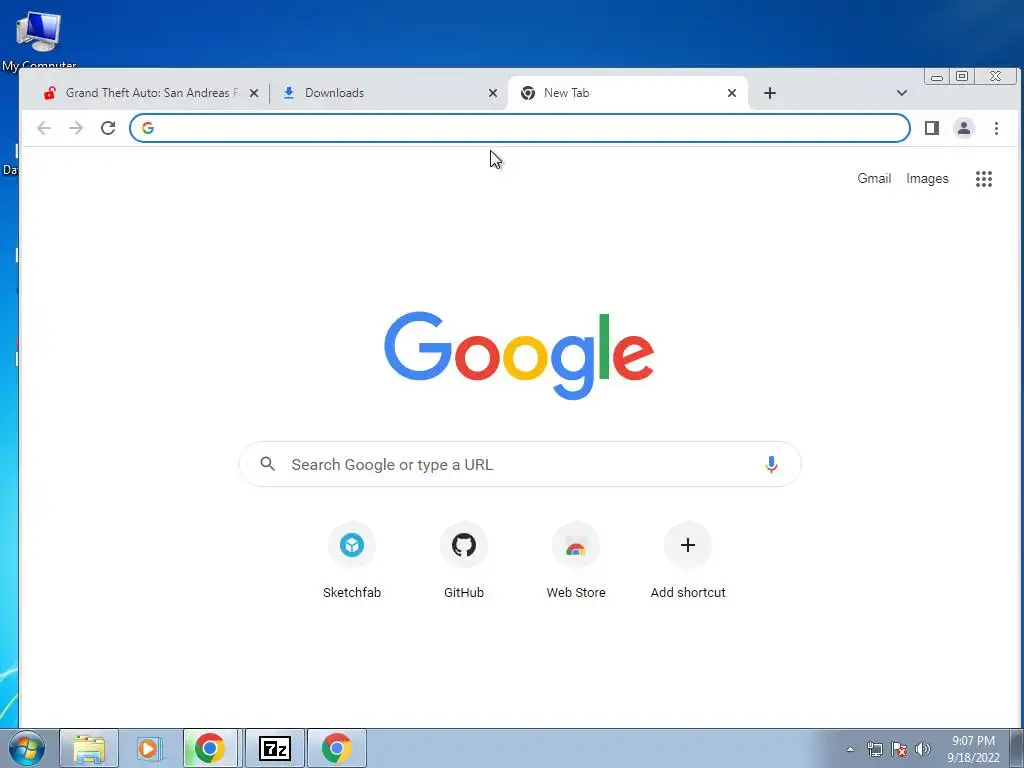
Task: Open 7-Zip from the taskbar
Action: click(275, 748)
